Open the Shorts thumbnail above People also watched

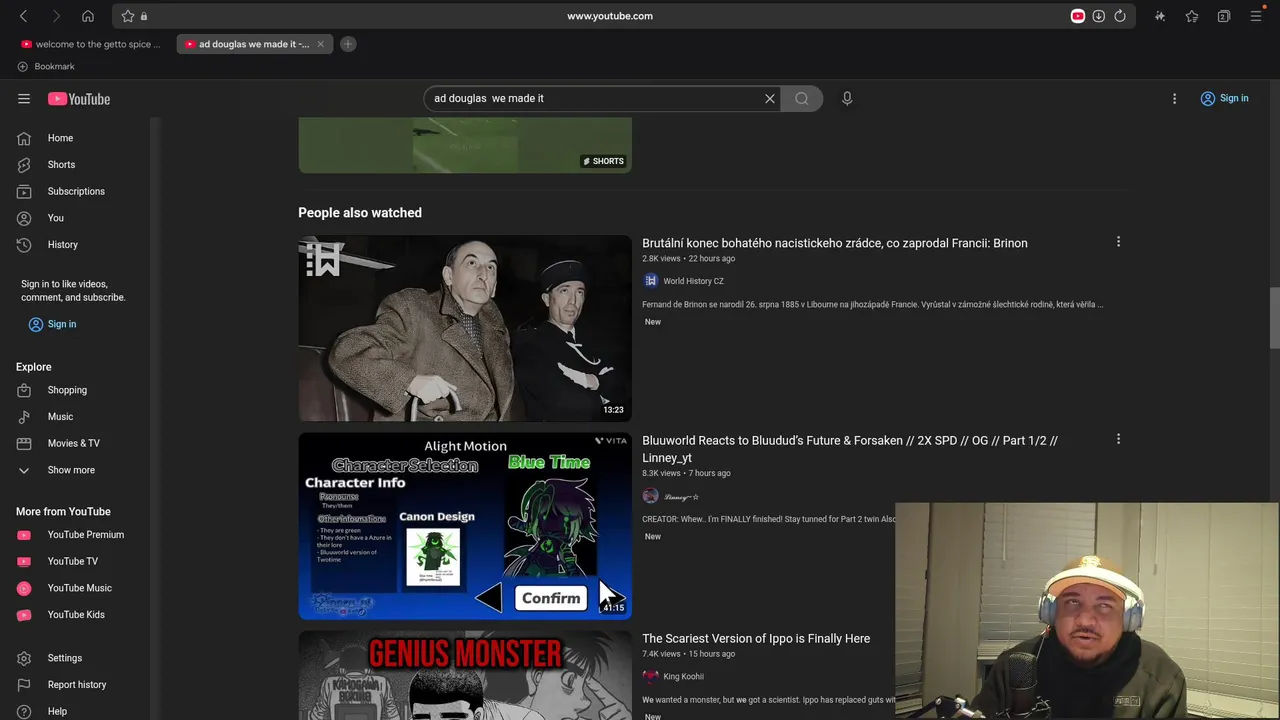(x=465, y=145)
